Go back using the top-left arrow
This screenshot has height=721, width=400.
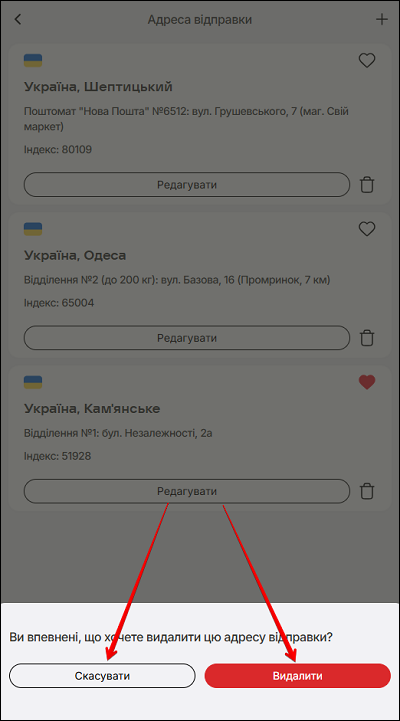coord(17,19)
